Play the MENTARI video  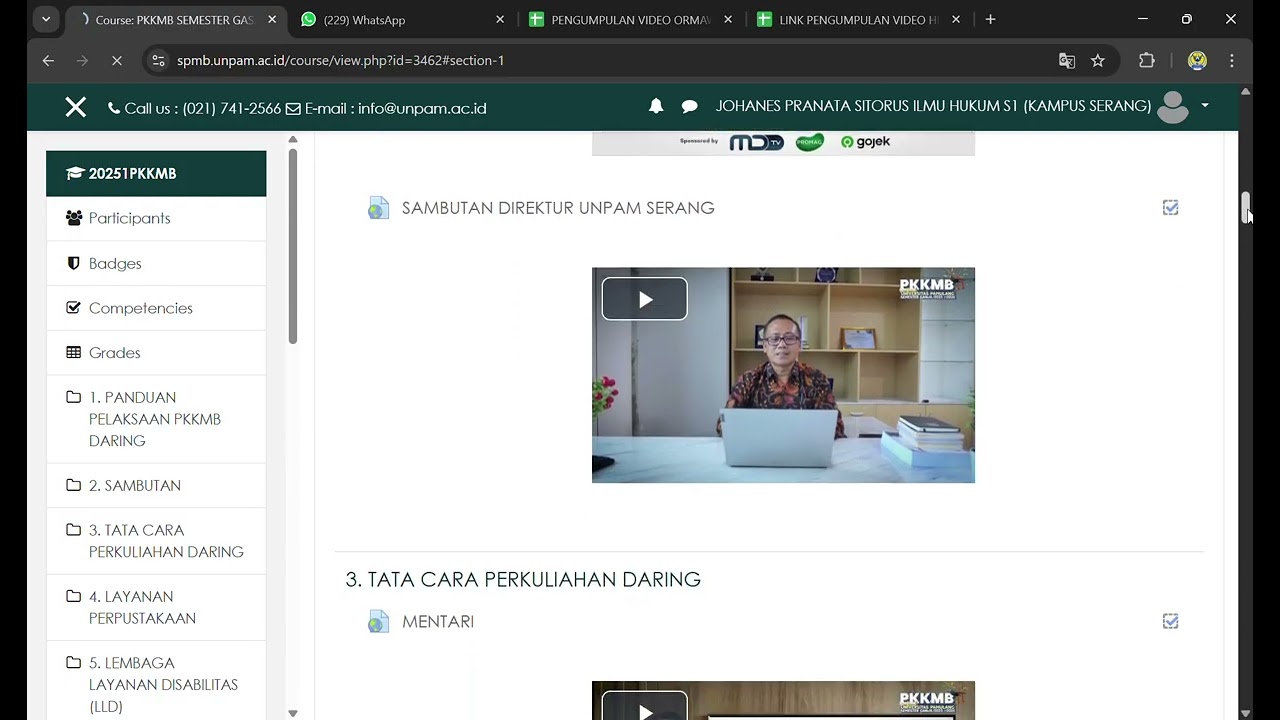645,706
